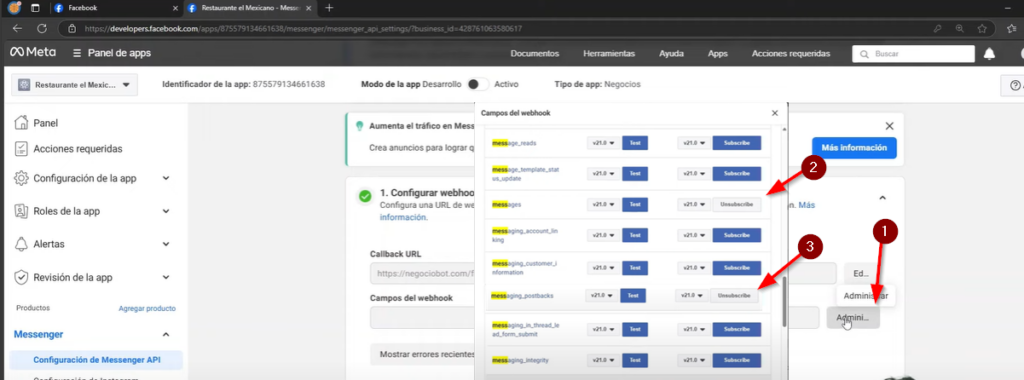
Task: Expand Revisión de la app section
Action: [x=166, y=277]
